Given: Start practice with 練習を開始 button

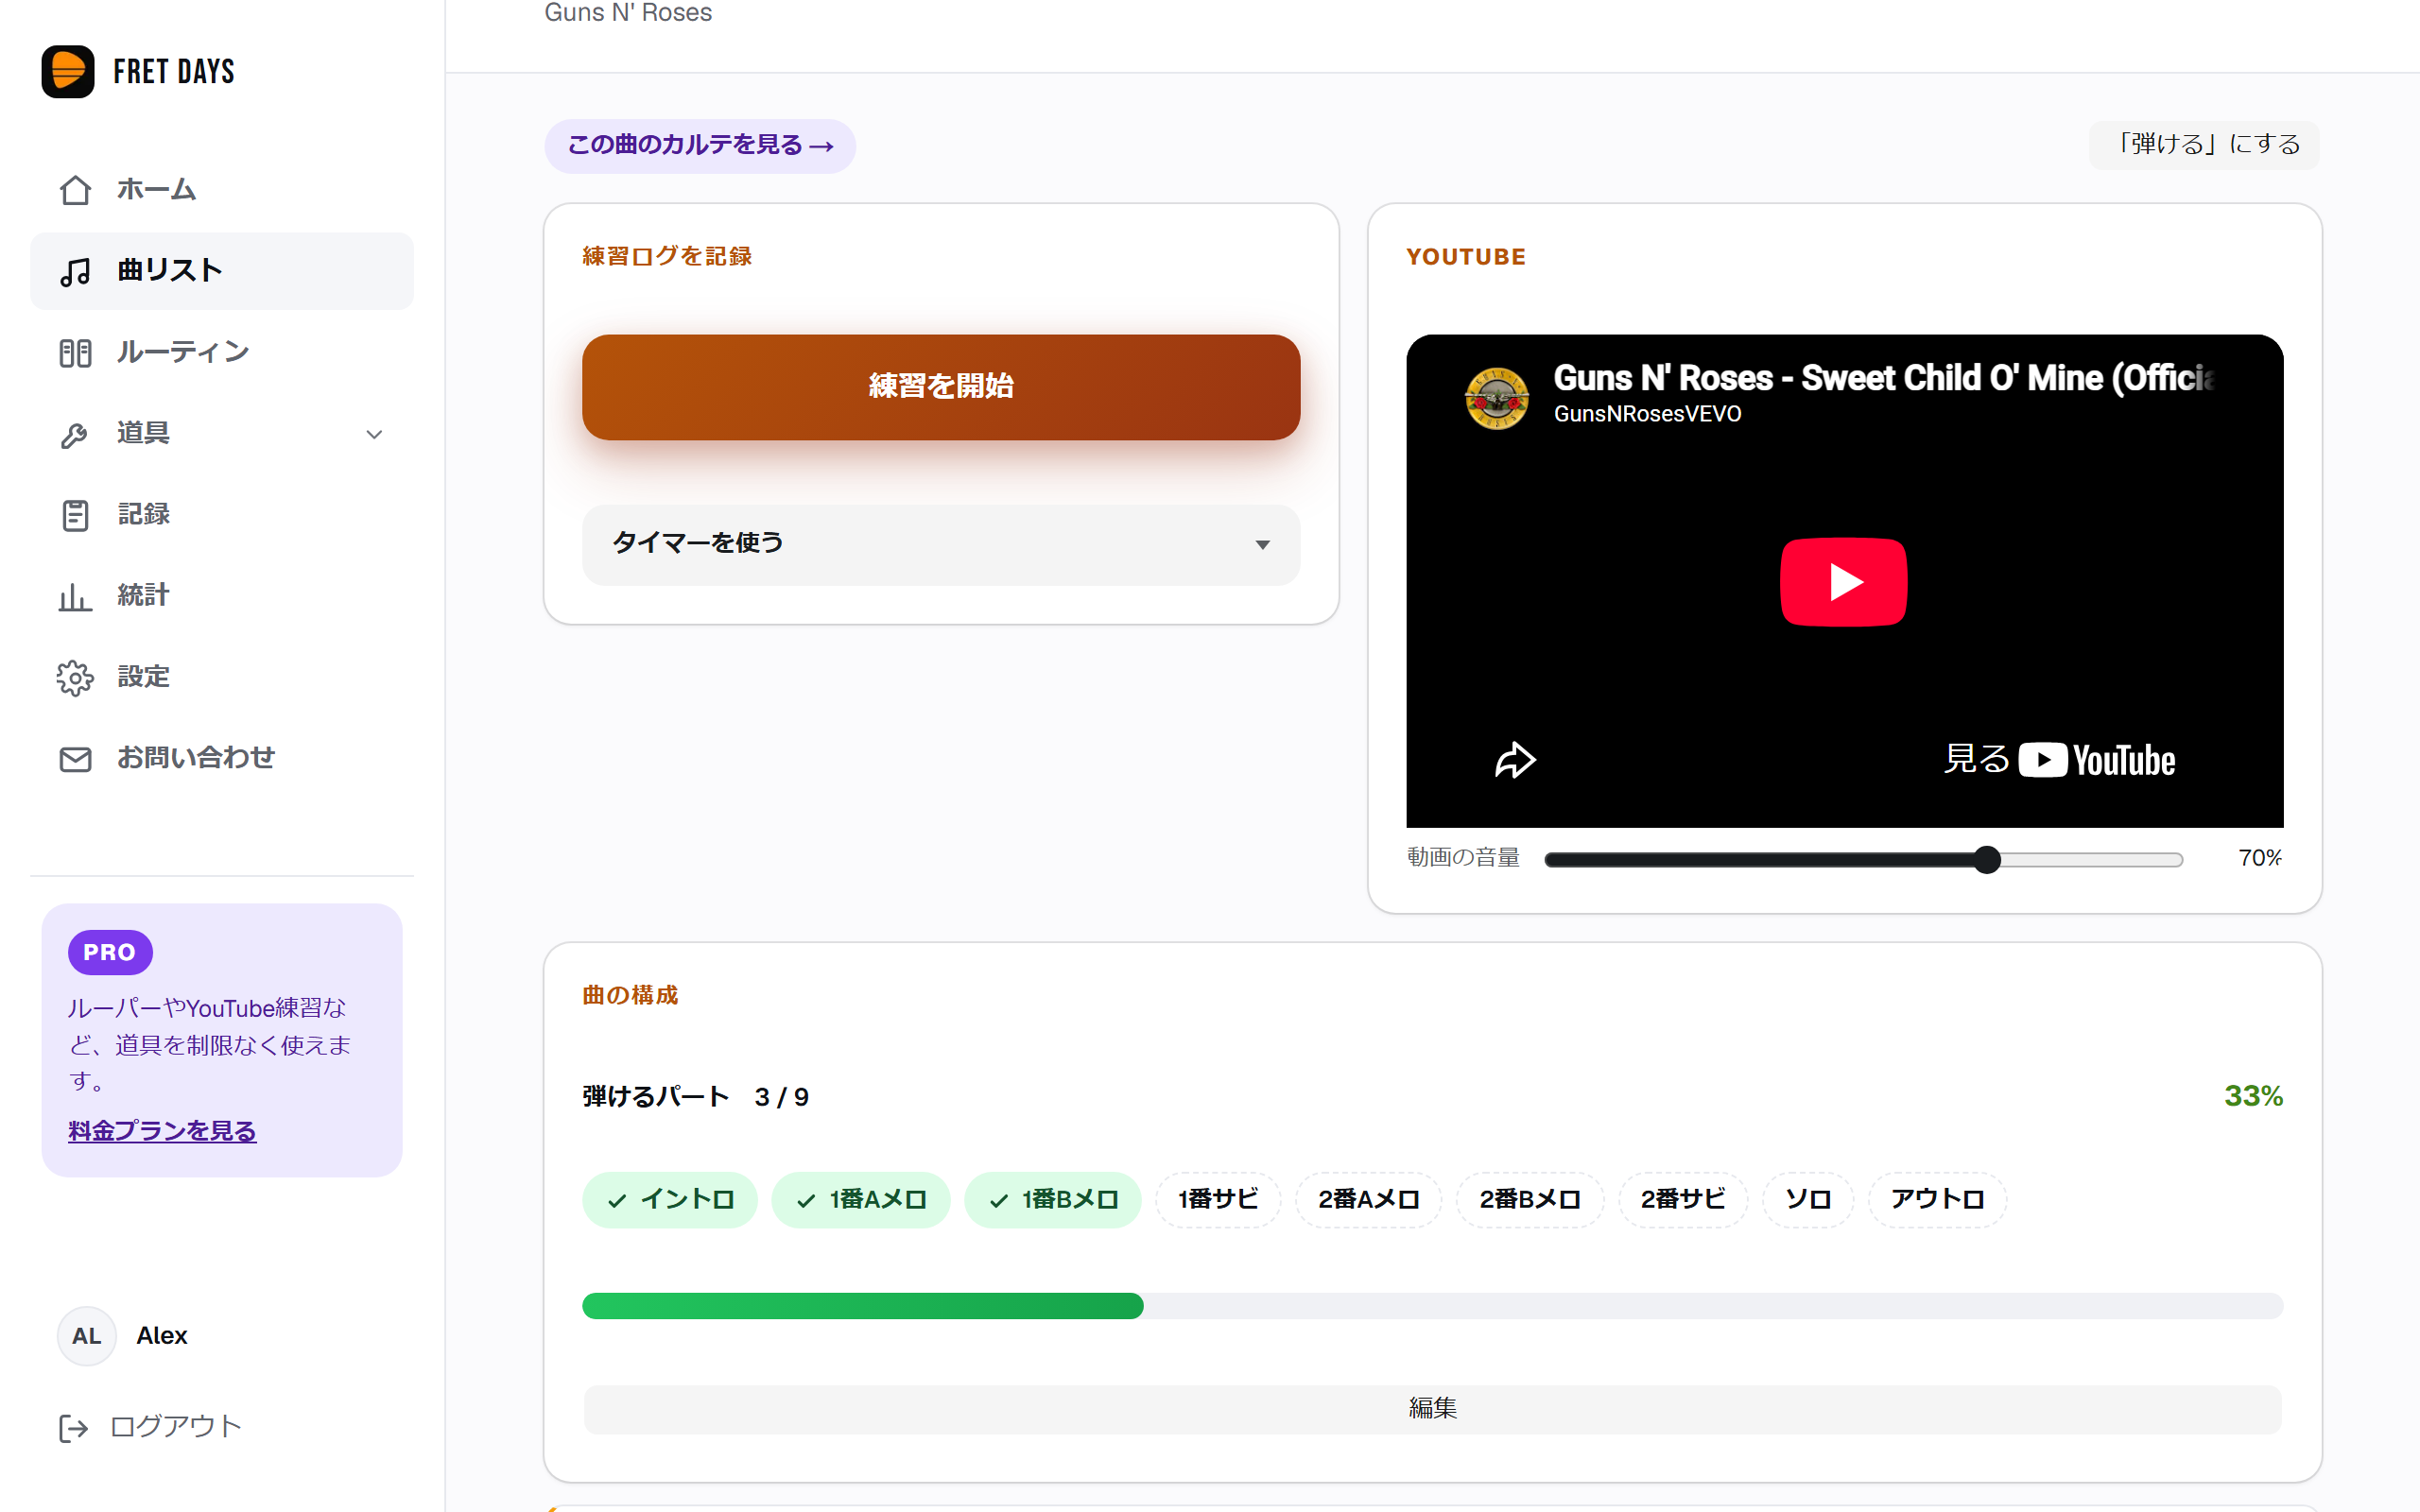Looking at the screenshot, I should (x=941, y=387).
